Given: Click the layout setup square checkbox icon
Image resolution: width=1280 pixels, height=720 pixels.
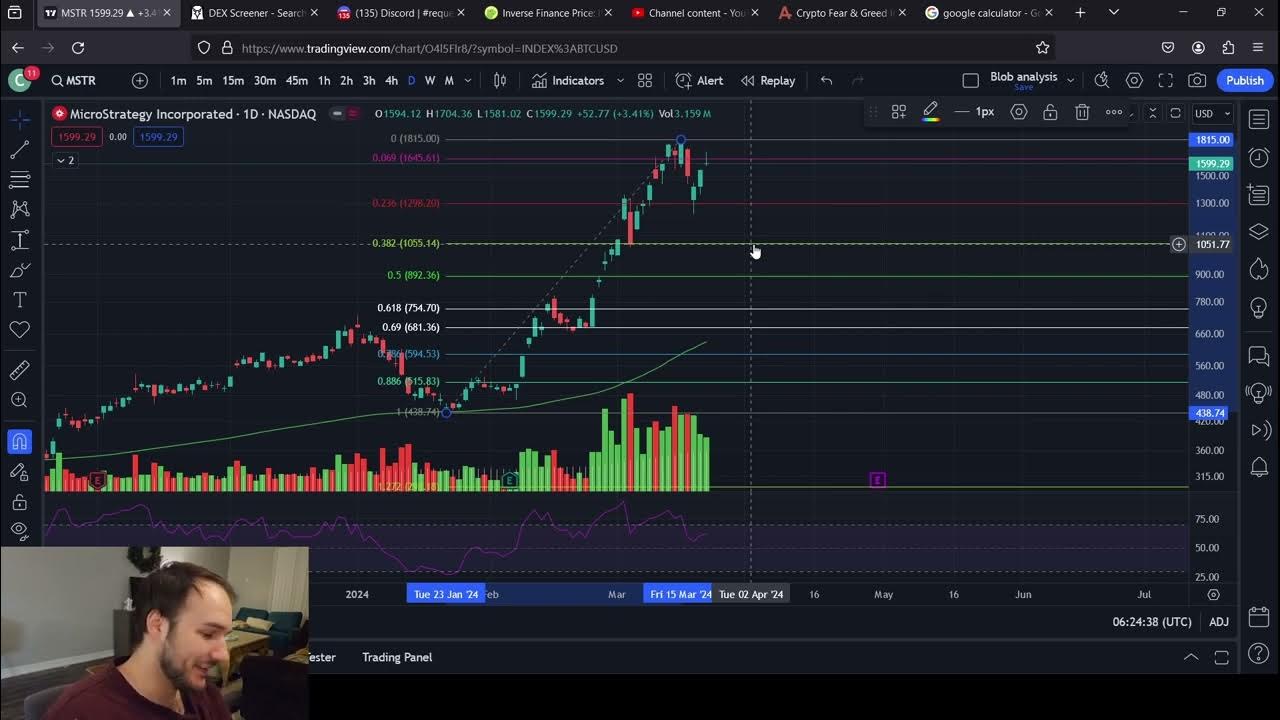Looking at the screenshot, I should (970, 81).
